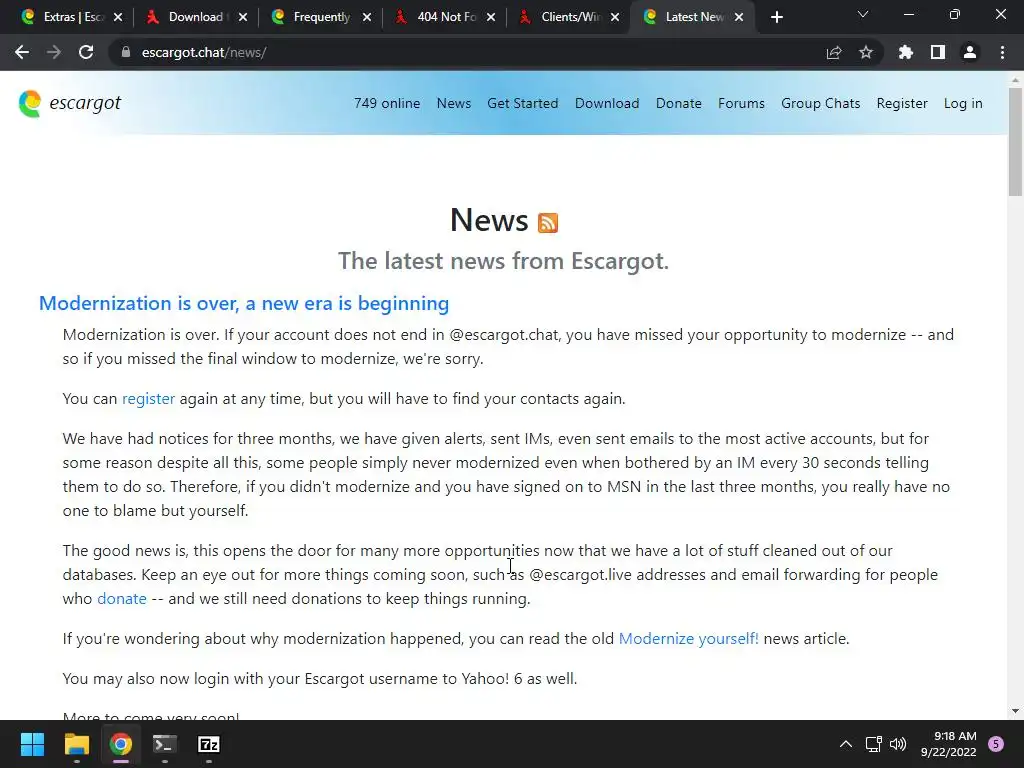This screenshot has width=1024, height=768.
Task: Share this page icon in address bar
Action: (834, 52)
